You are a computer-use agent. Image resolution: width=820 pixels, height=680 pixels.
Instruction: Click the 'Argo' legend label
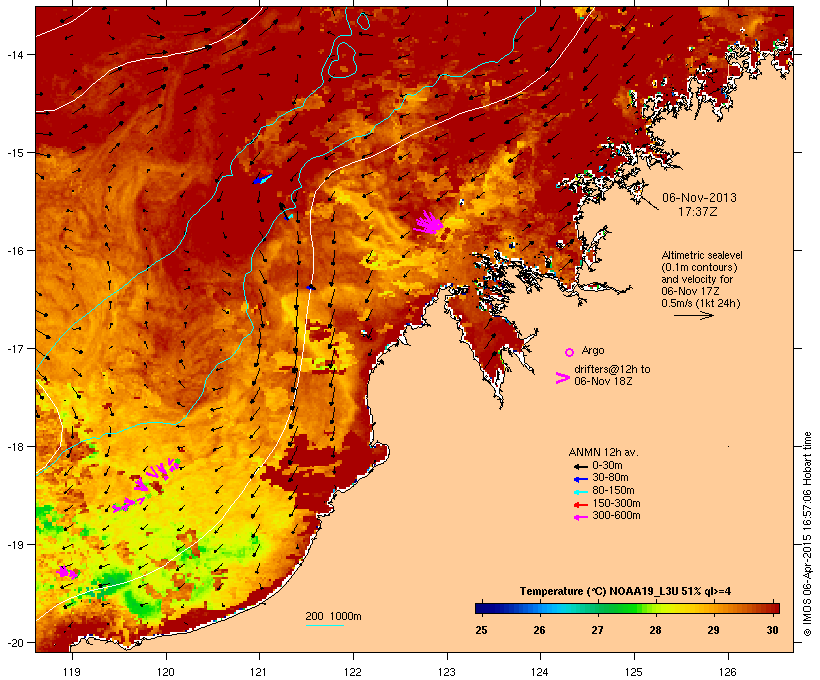click(593, 350)
